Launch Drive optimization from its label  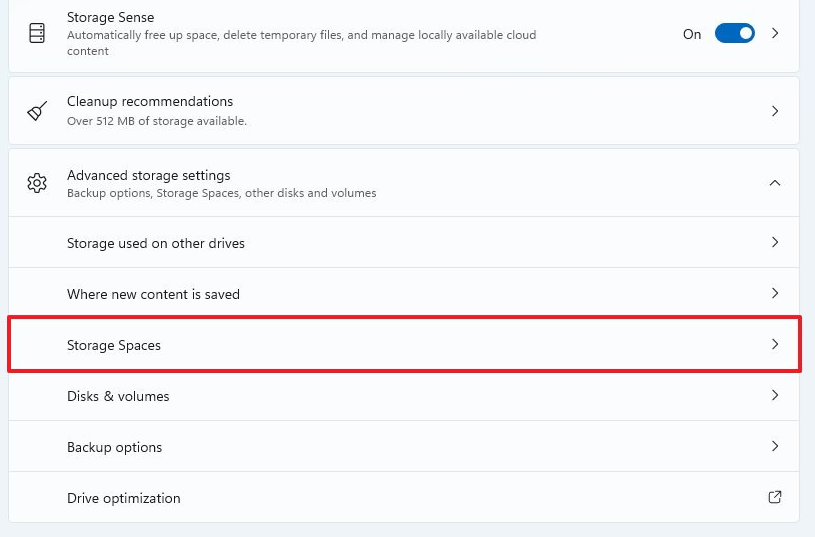[x=124, y=498]
